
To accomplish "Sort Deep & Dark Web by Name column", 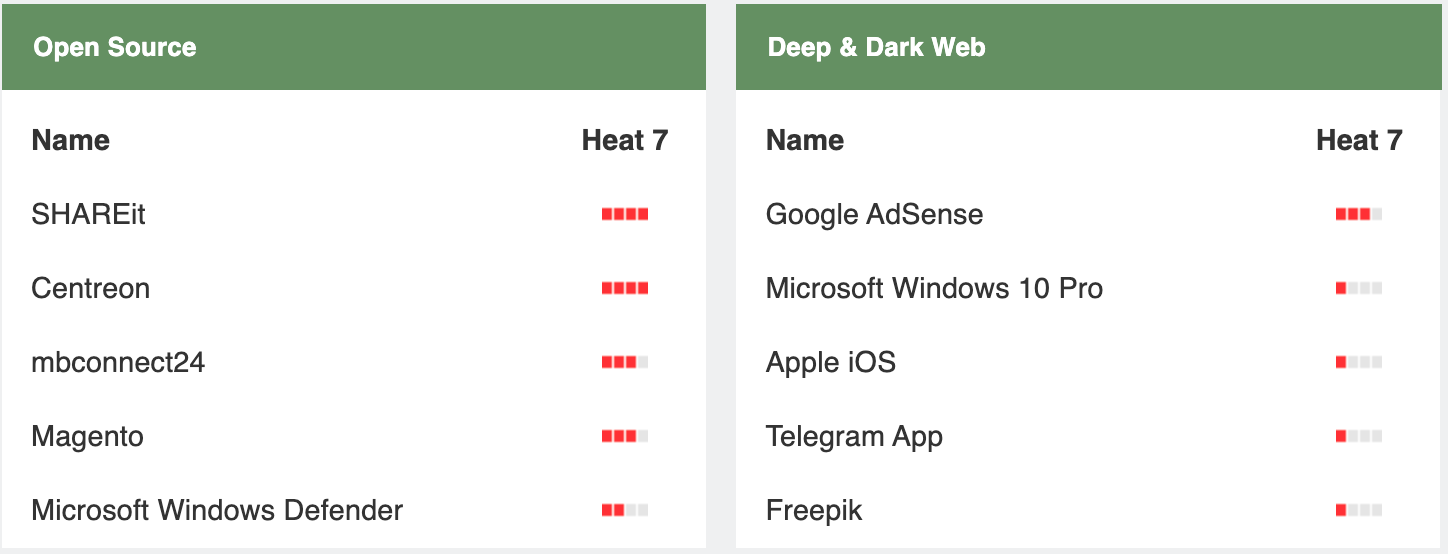I will point(804,140).
